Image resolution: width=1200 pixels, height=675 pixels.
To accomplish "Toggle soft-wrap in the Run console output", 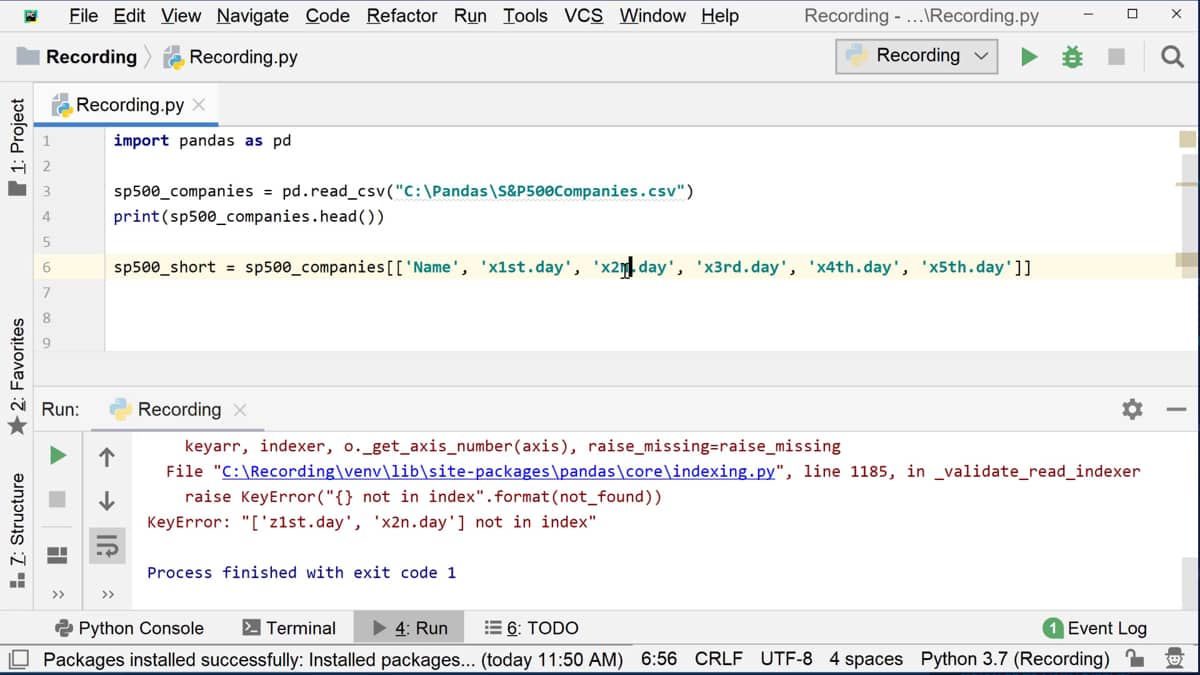I will (x=107, y=544).
